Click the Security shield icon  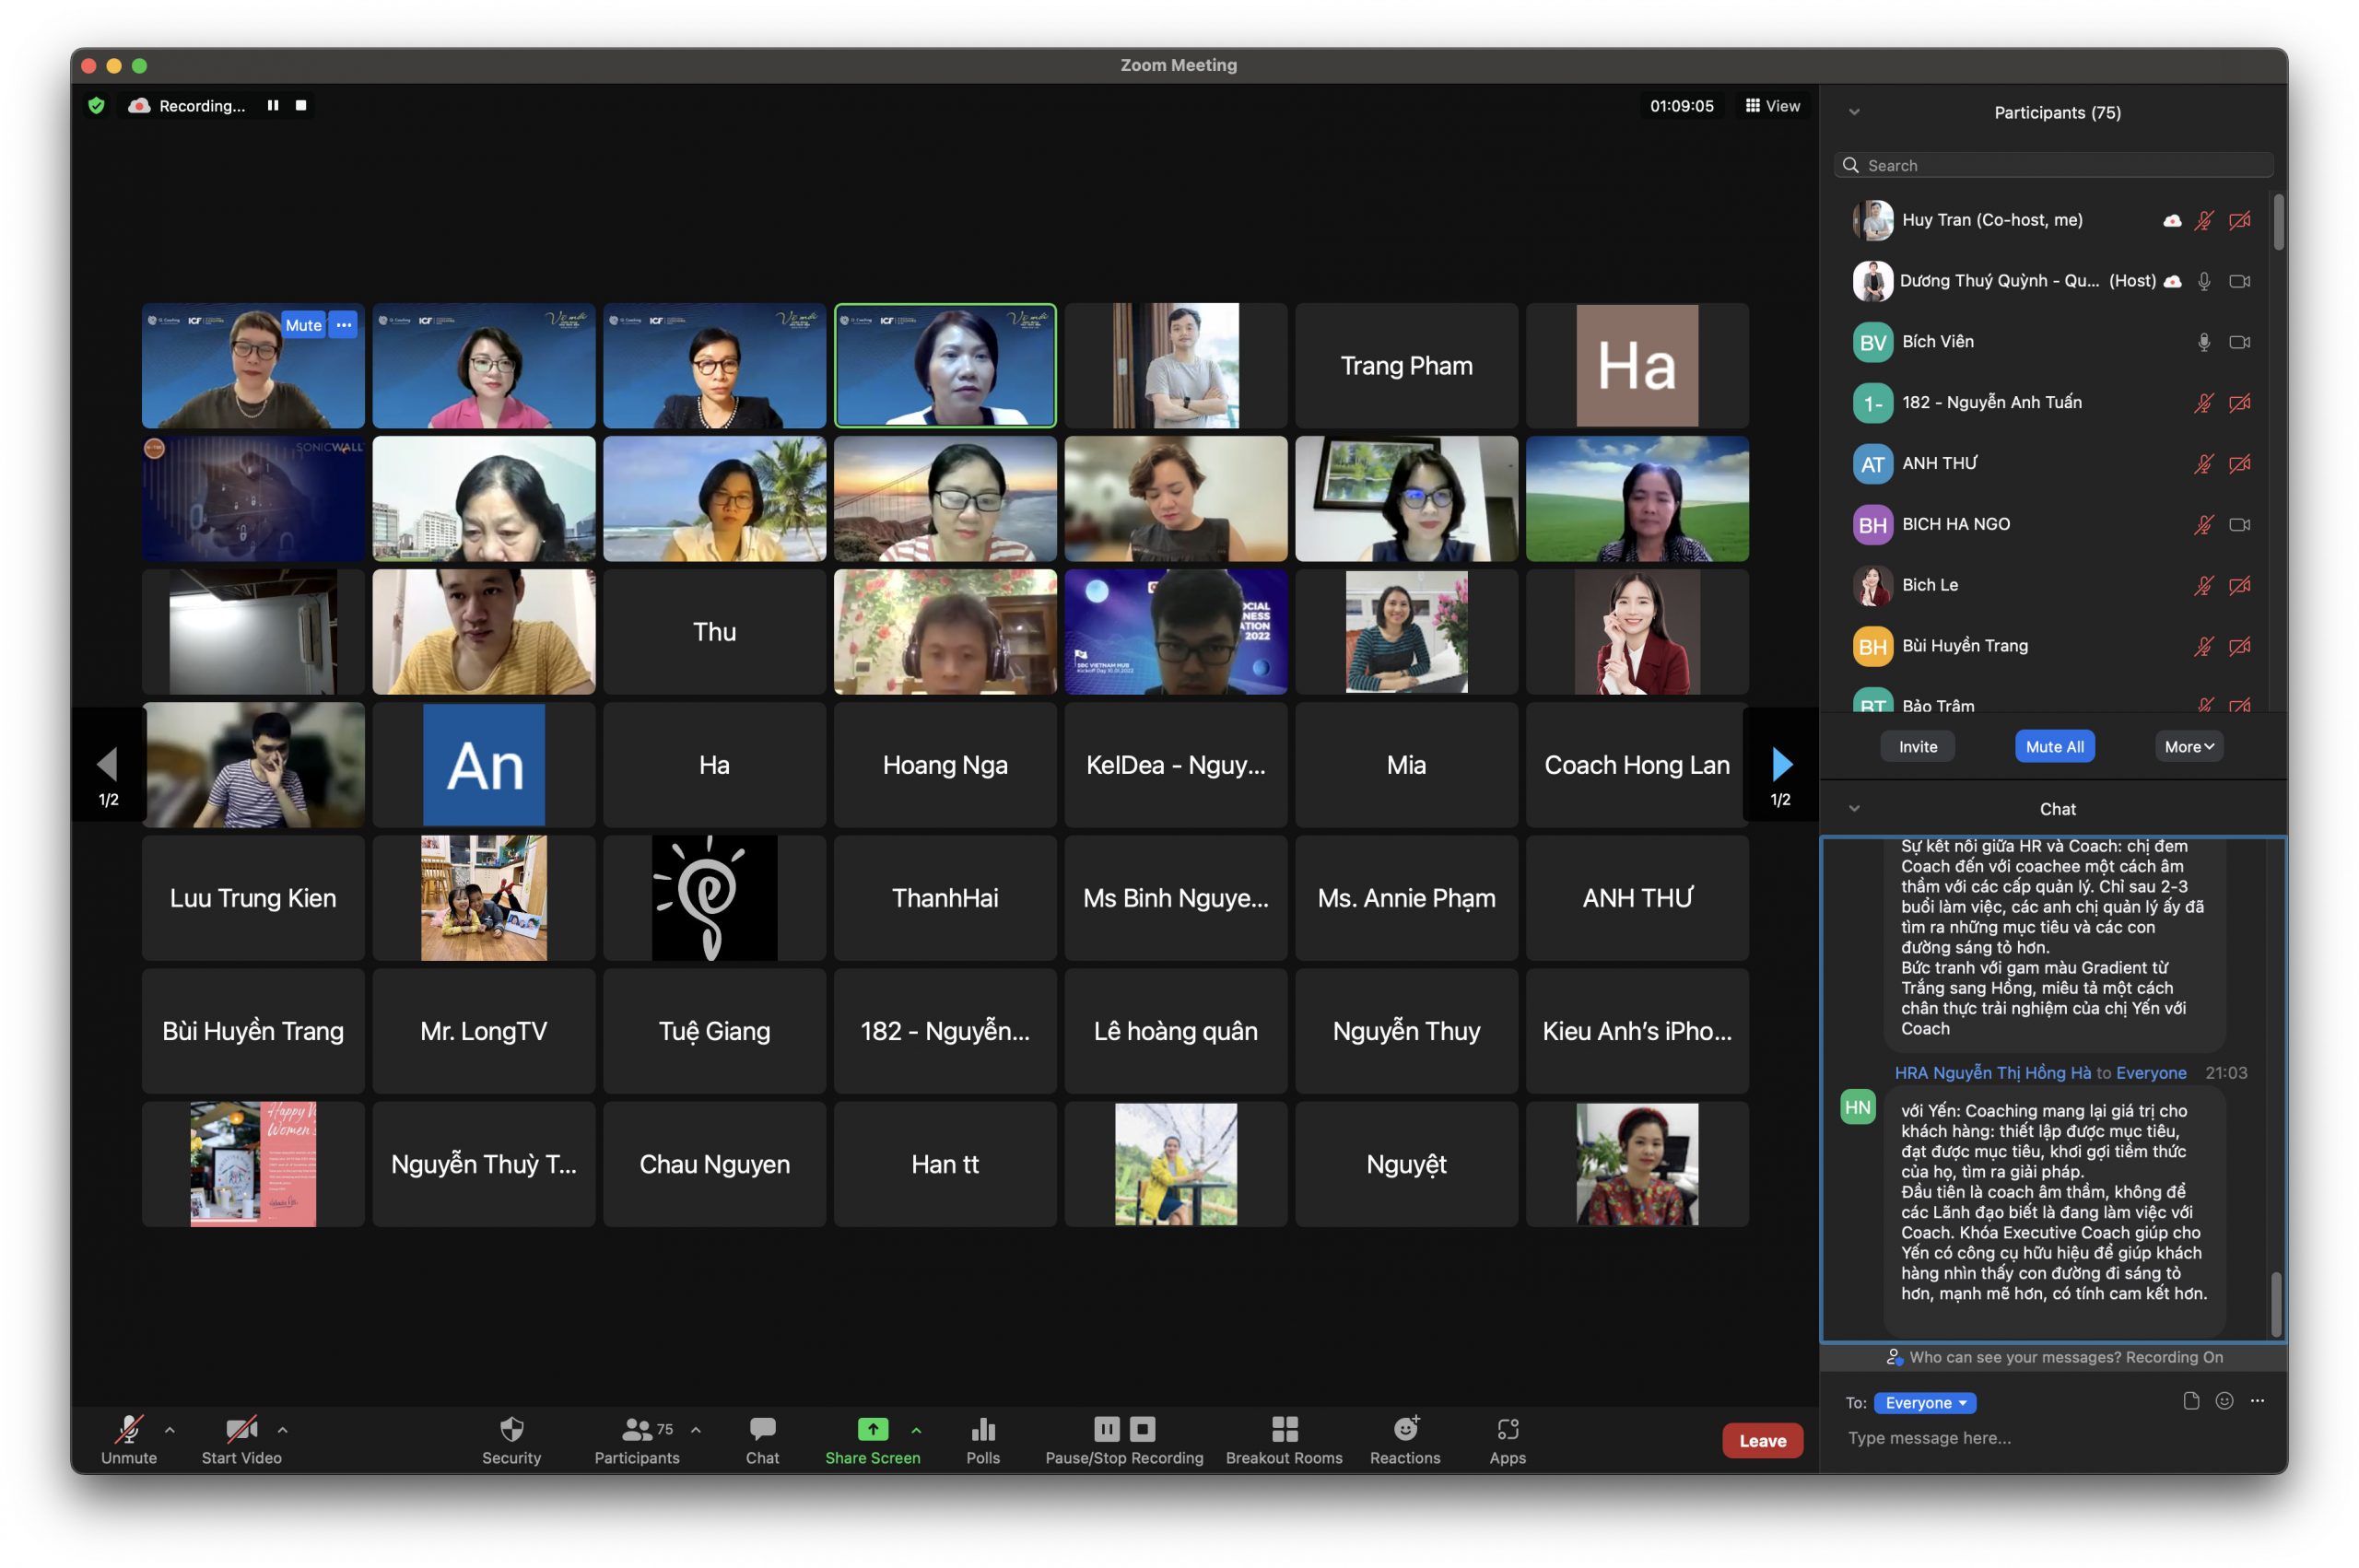[511, 1428]
